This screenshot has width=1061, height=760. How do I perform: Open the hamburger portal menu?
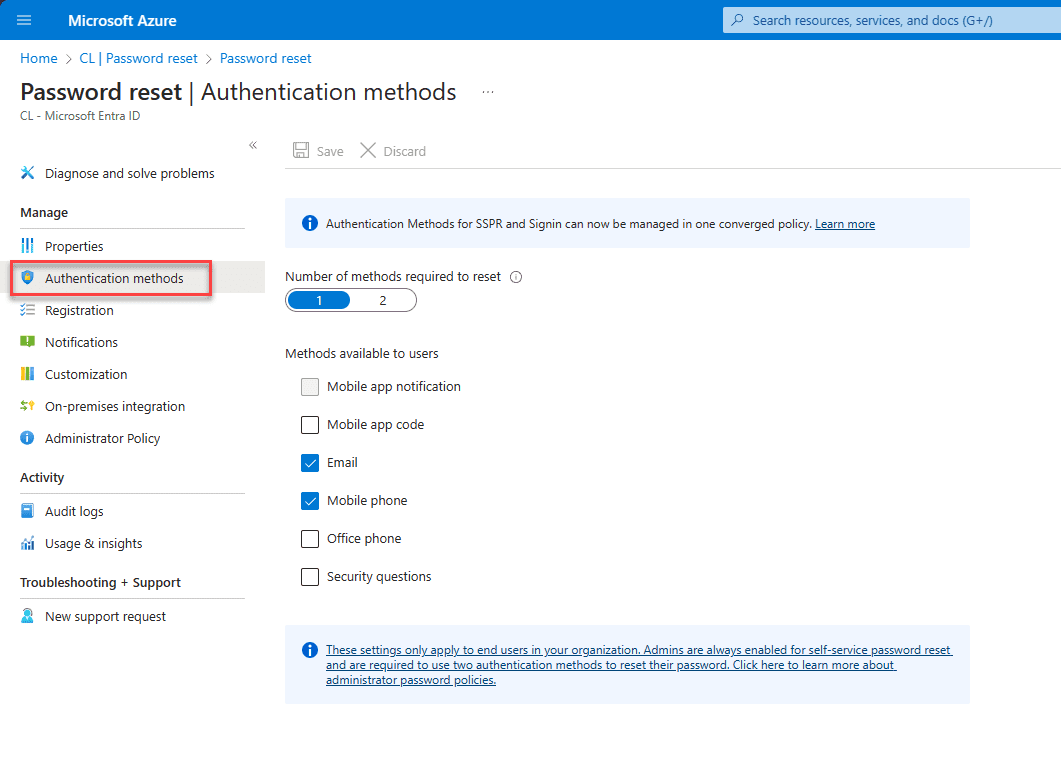click(24, 20)
